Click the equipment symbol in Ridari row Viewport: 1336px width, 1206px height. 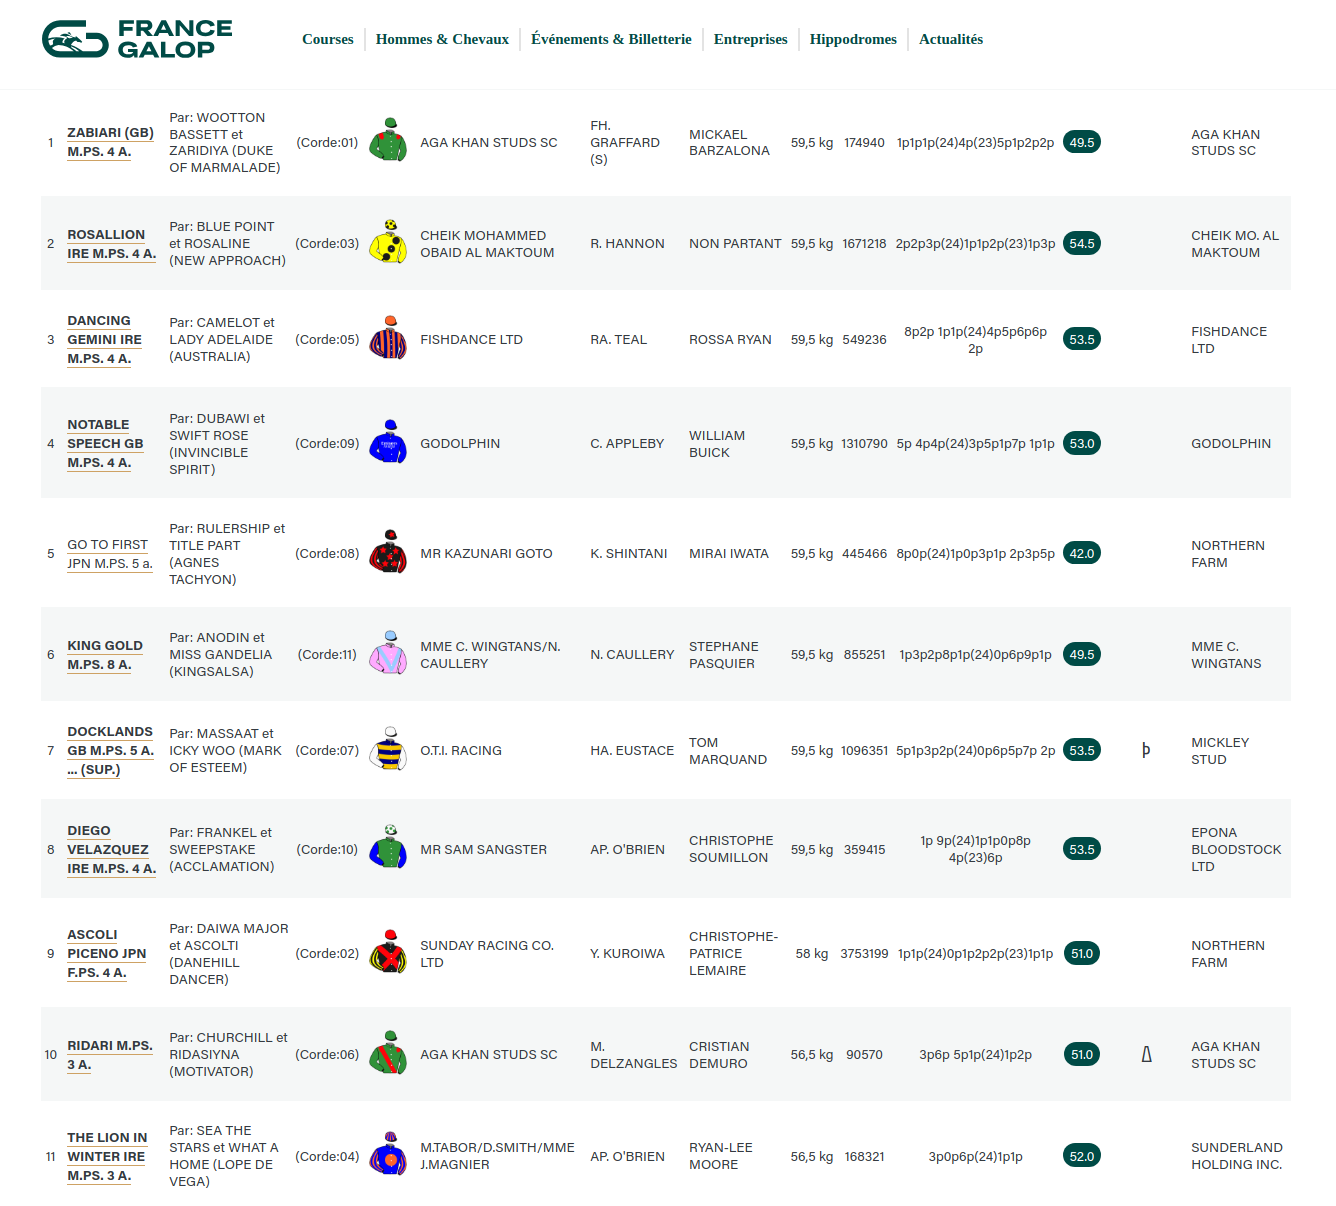tap(1147, 1054)
